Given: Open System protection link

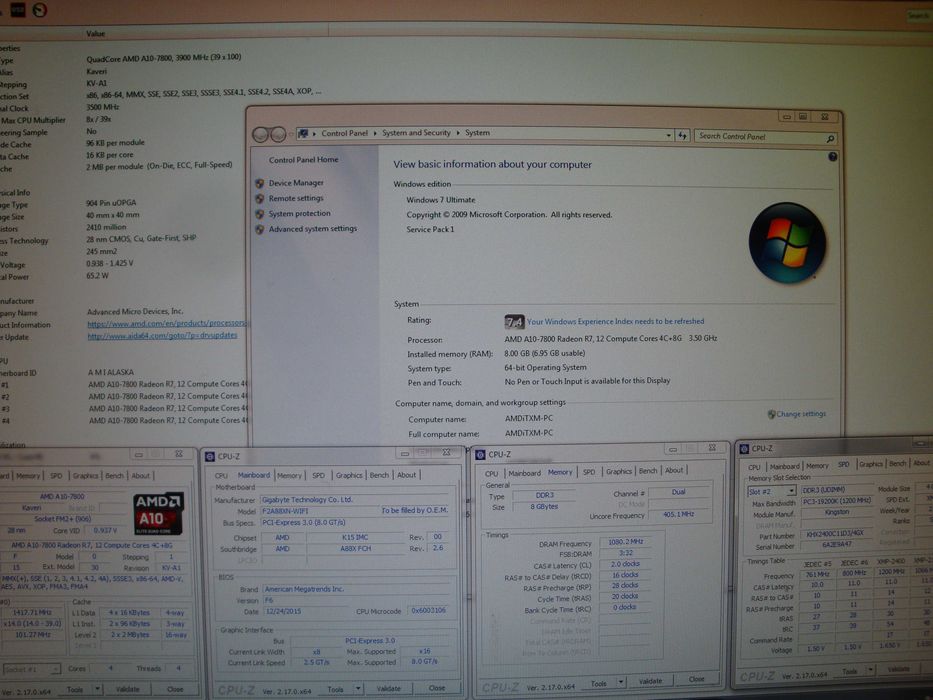Looking at the screenshot, I should [x=299, y=213].
